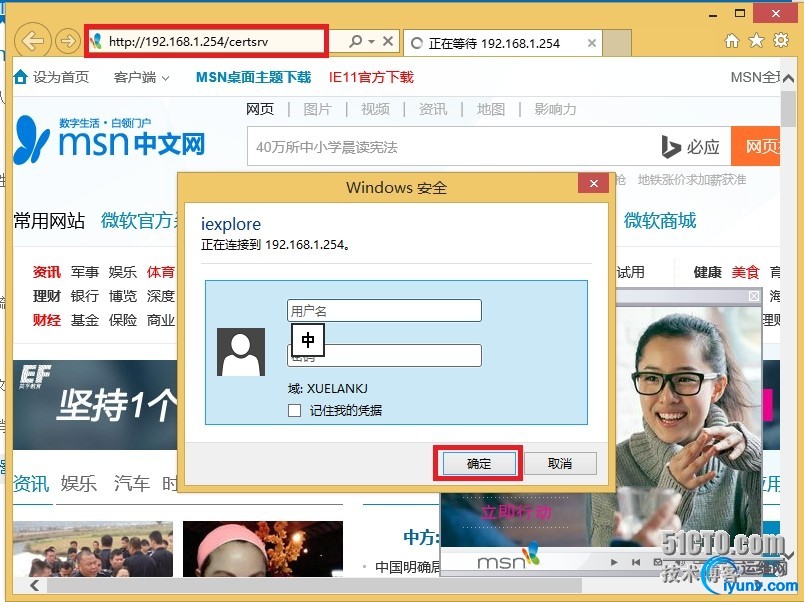Select the 汽车 news section tab
Viewport: 804px width, 602px height.
[x=131, y=483]
